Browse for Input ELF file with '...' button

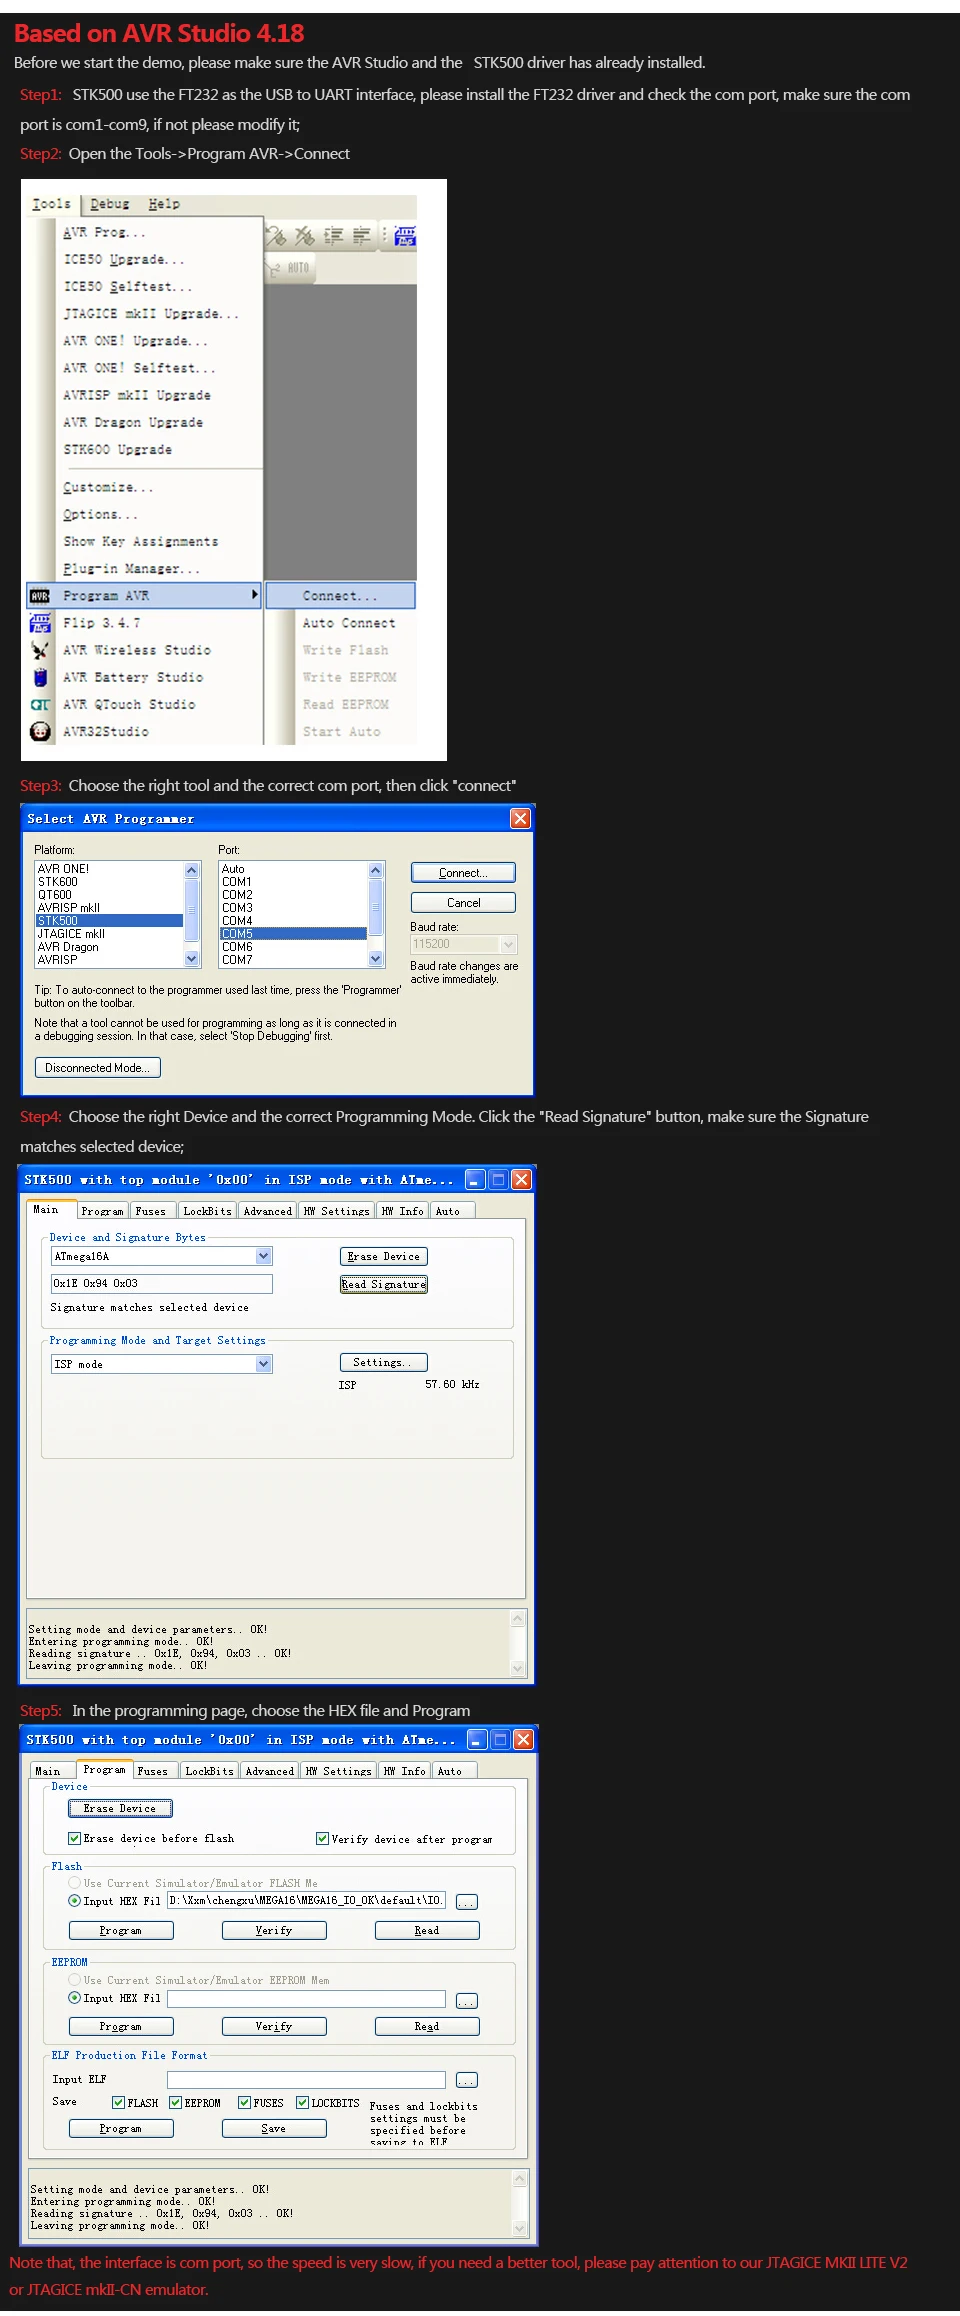[x=466, y=2080]
